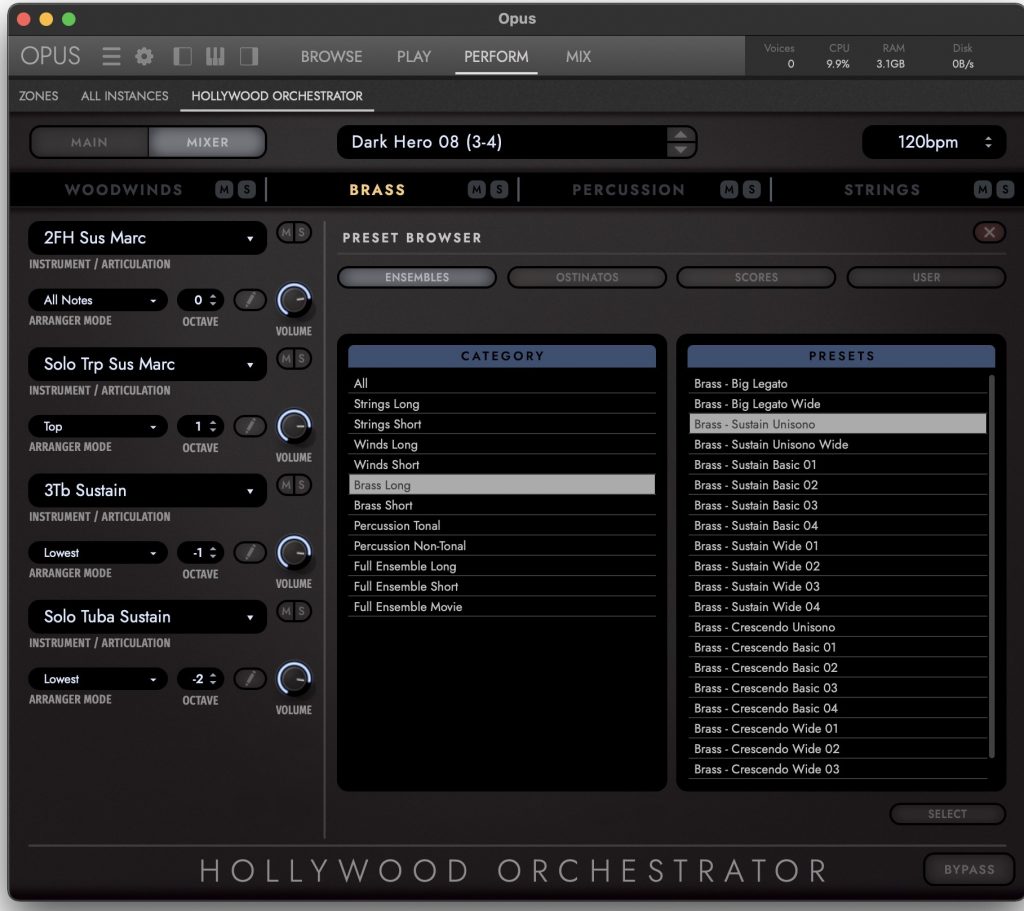Open the Lowest arranger mode dropdown for 3Tb Sustain
Viewport: 1024px width, 911px height.
pos(98,552)
